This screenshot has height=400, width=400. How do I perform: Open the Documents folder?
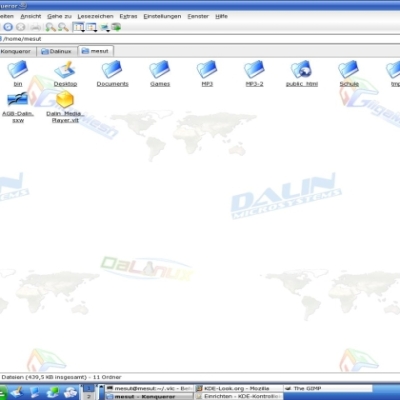coord(112,73)
